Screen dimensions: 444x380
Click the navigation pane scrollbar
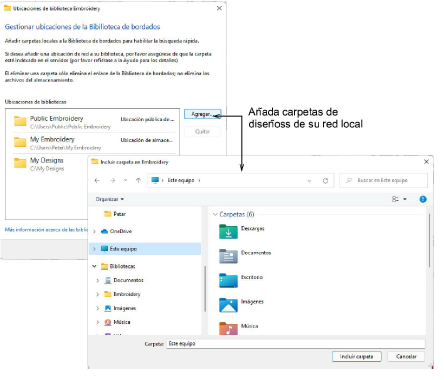[205, 289]
